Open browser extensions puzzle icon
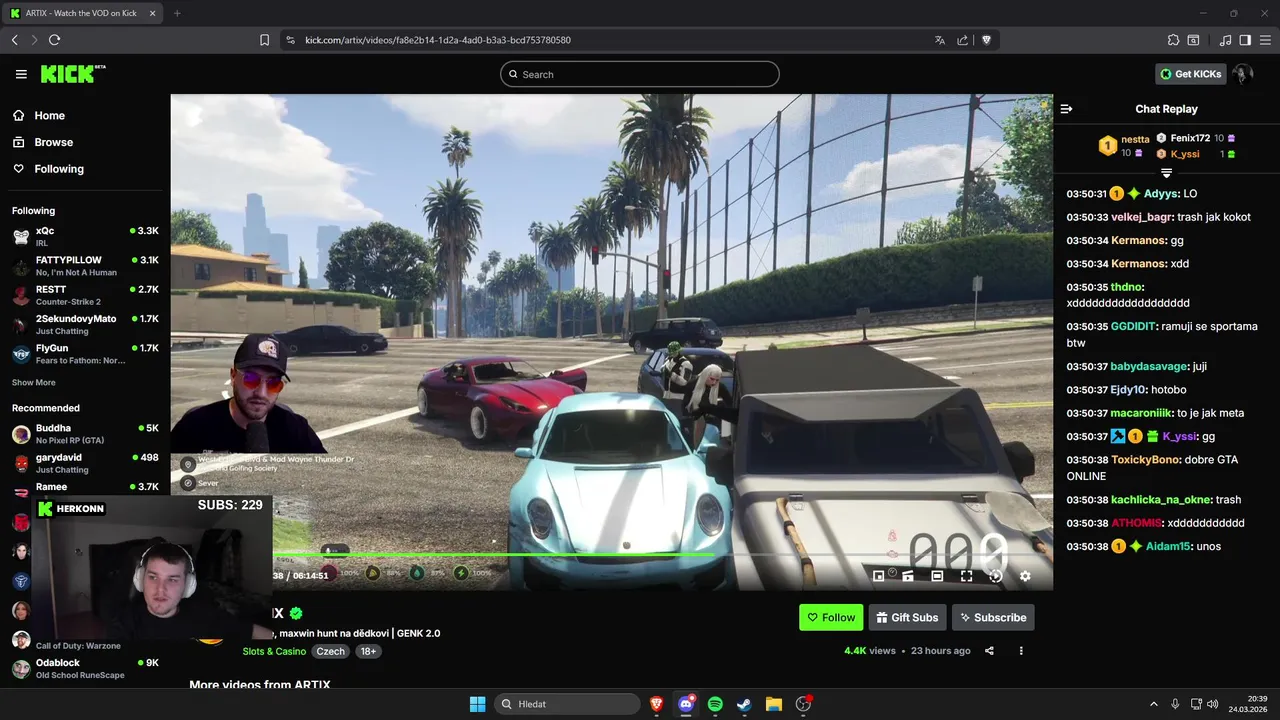This screenshot has width=1280, height=720. (1173, 40)
